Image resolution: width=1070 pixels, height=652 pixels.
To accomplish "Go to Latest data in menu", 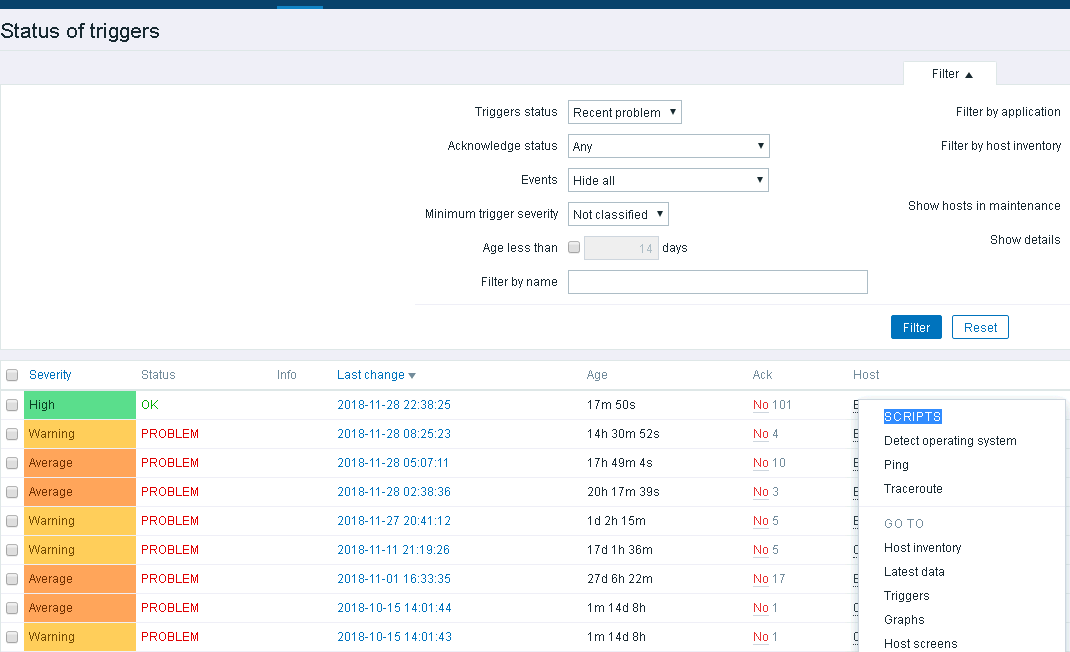I will point(914,571).
